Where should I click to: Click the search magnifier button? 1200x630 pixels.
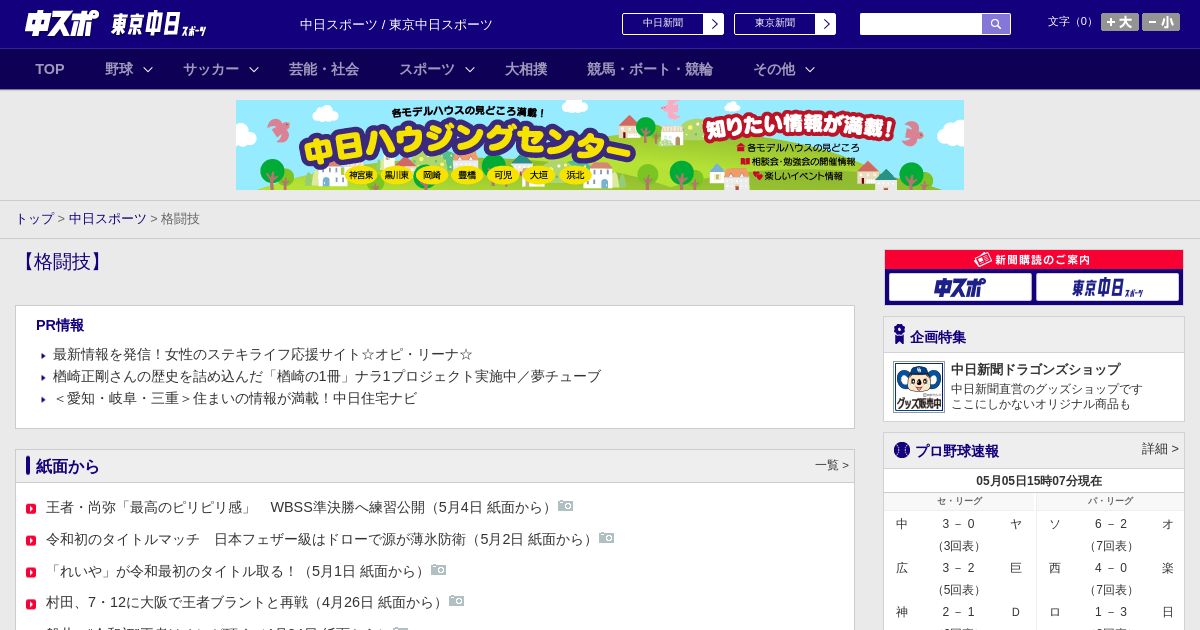click(996, 24)
